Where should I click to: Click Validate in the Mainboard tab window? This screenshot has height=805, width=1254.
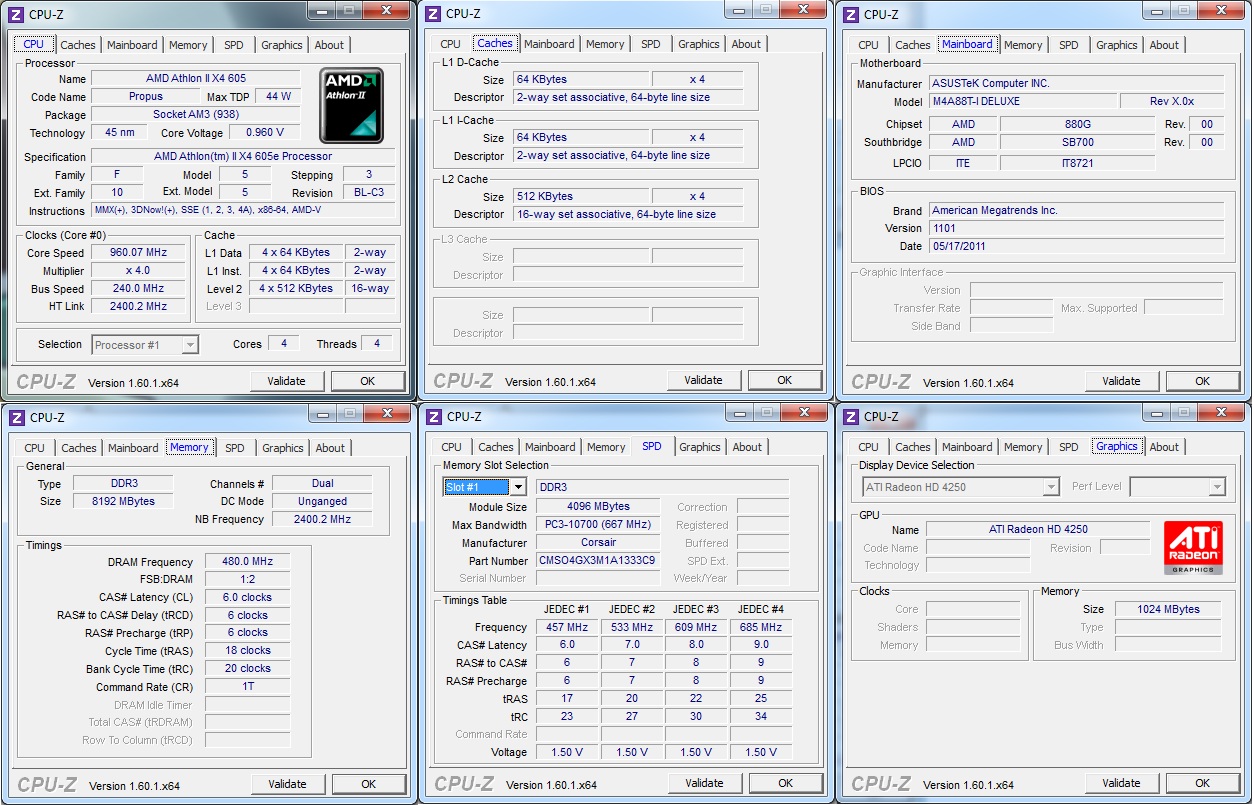pos(1121,381)
